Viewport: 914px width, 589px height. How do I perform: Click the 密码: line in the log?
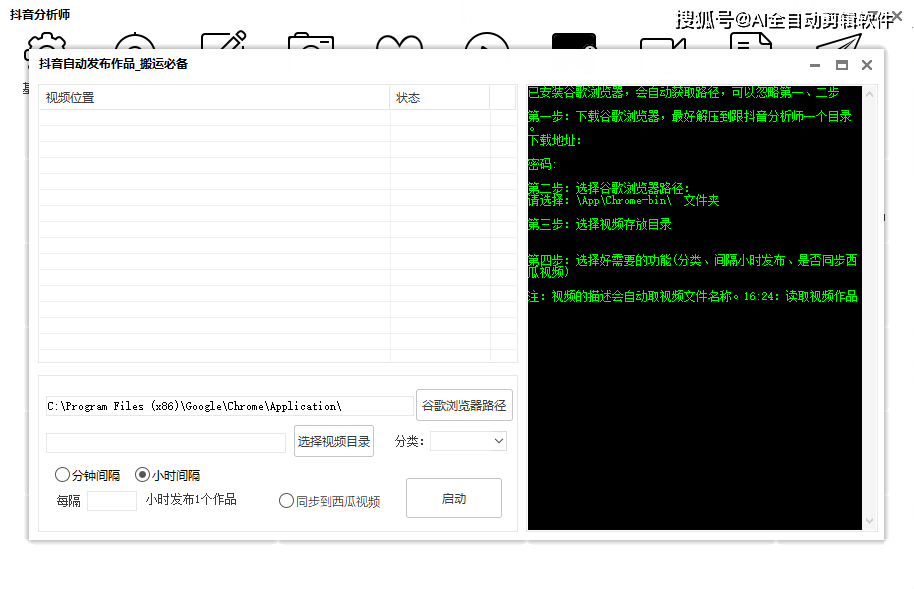[x=542, y=164]
